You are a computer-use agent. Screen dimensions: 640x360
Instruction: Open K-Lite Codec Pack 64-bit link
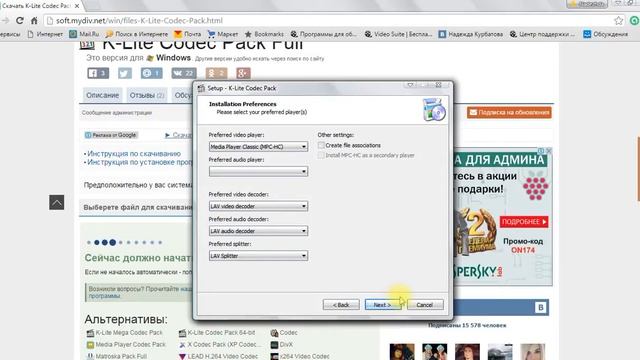[221, 333]
